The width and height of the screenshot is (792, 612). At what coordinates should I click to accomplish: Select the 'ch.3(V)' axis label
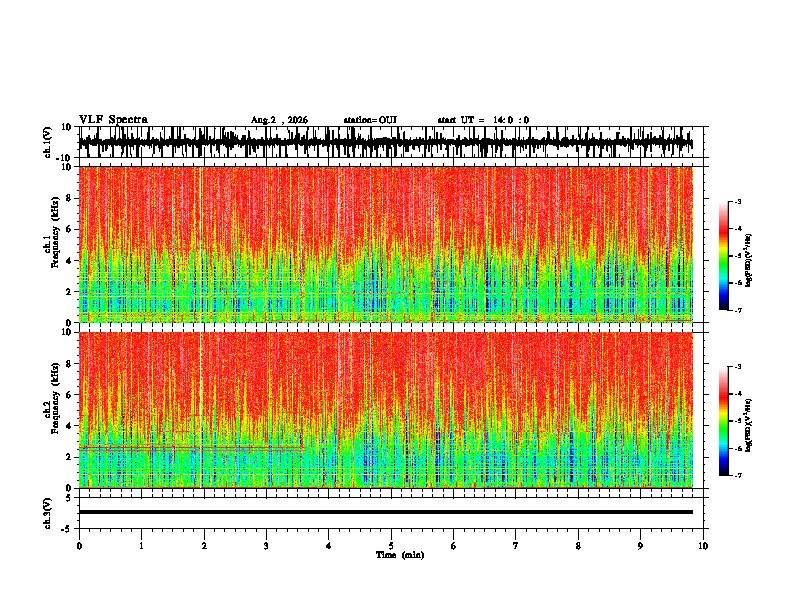(48, 513)
